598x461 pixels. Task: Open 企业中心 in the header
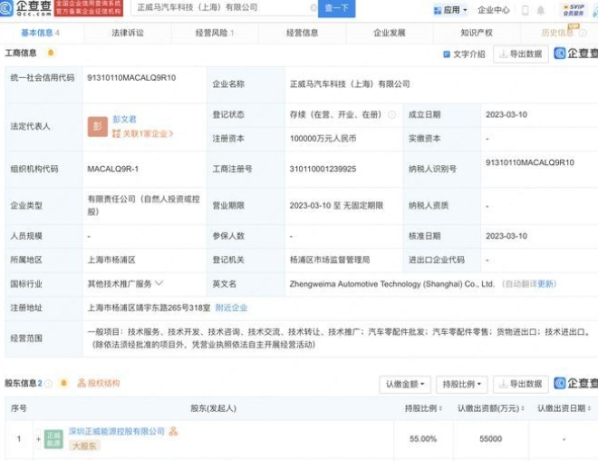(x=494, y=10)
